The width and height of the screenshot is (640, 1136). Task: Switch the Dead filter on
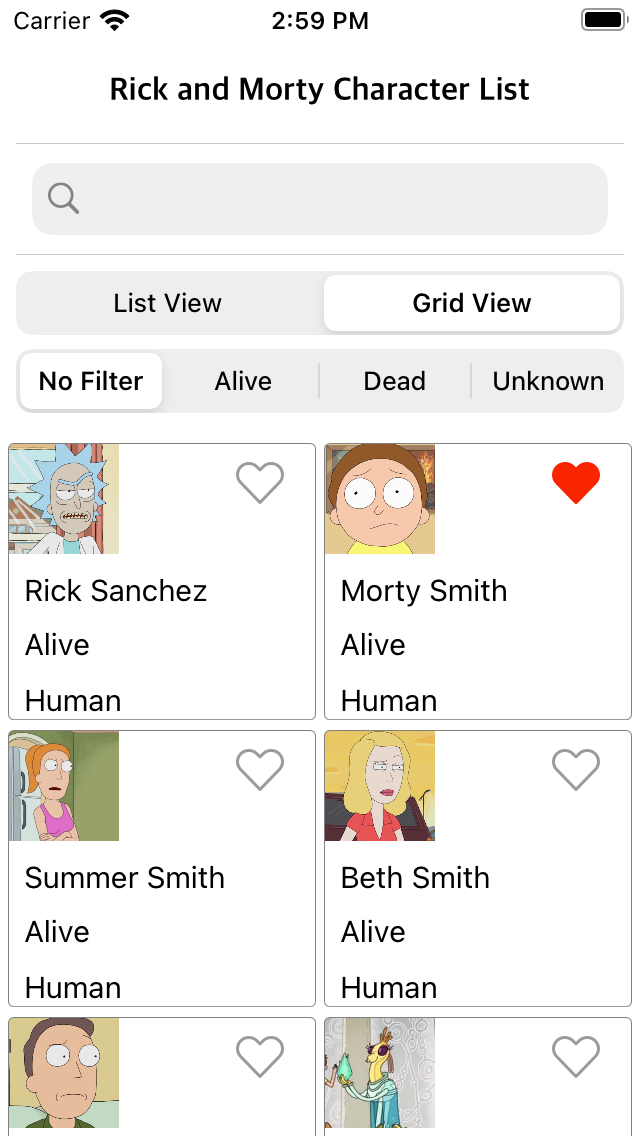coord(394,381)
